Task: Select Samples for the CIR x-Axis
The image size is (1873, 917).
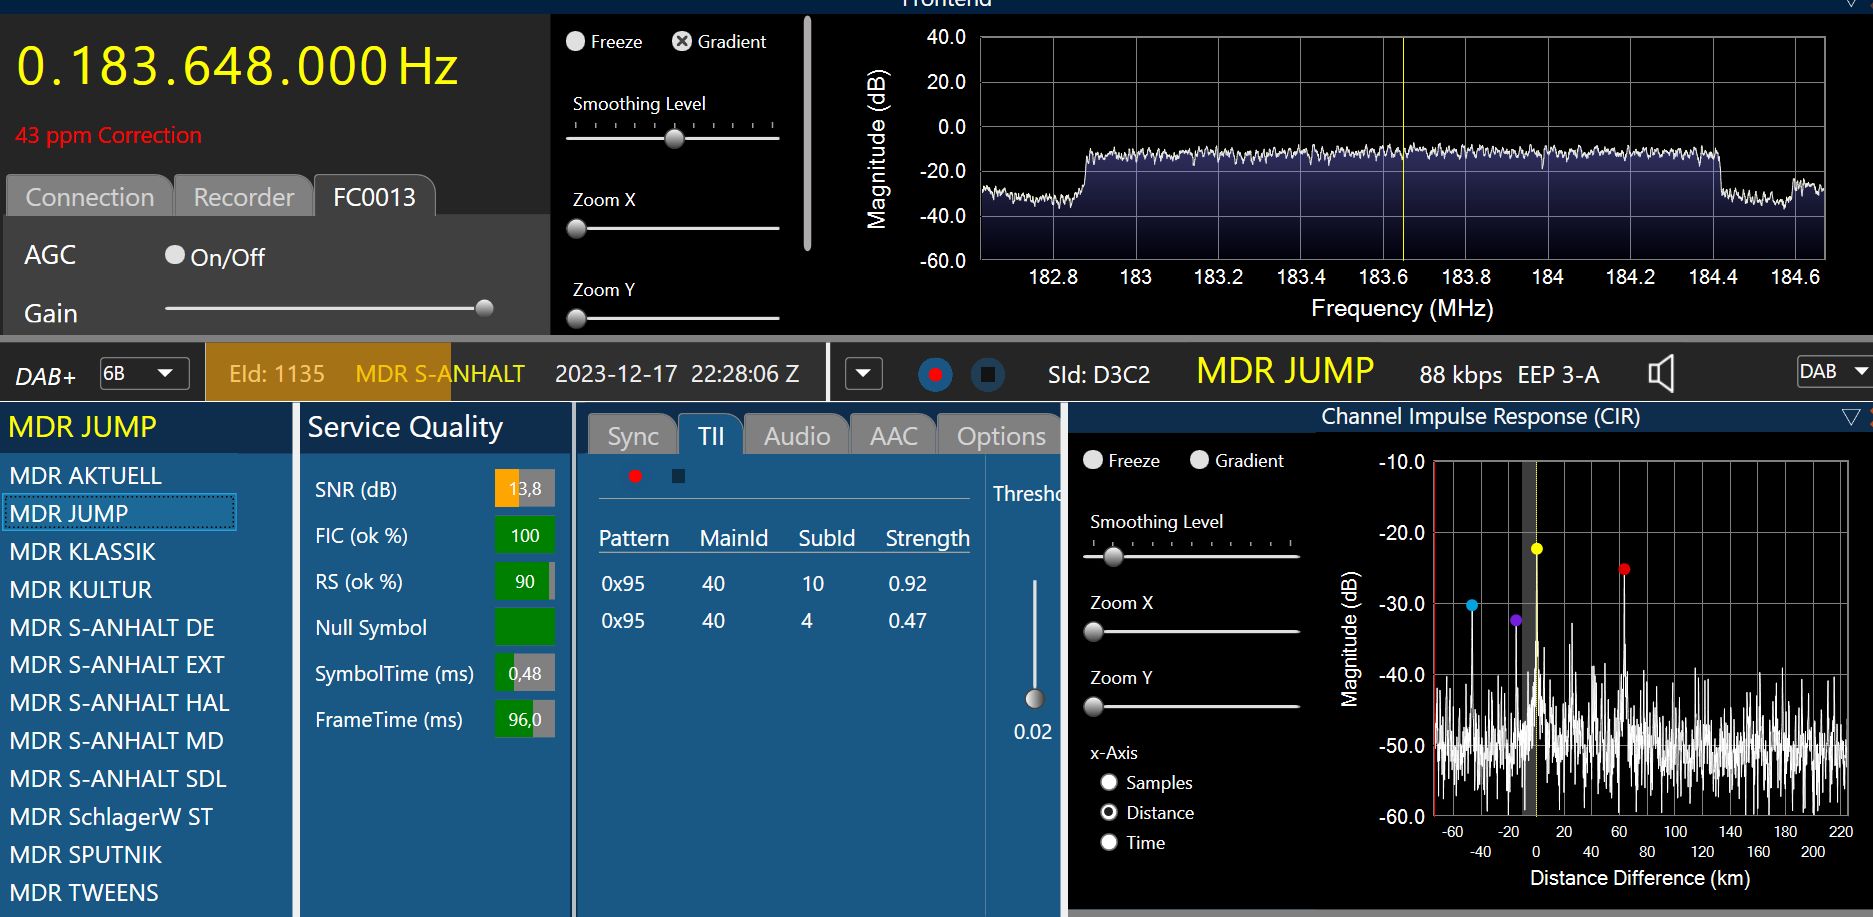Action: (1109, 782)
